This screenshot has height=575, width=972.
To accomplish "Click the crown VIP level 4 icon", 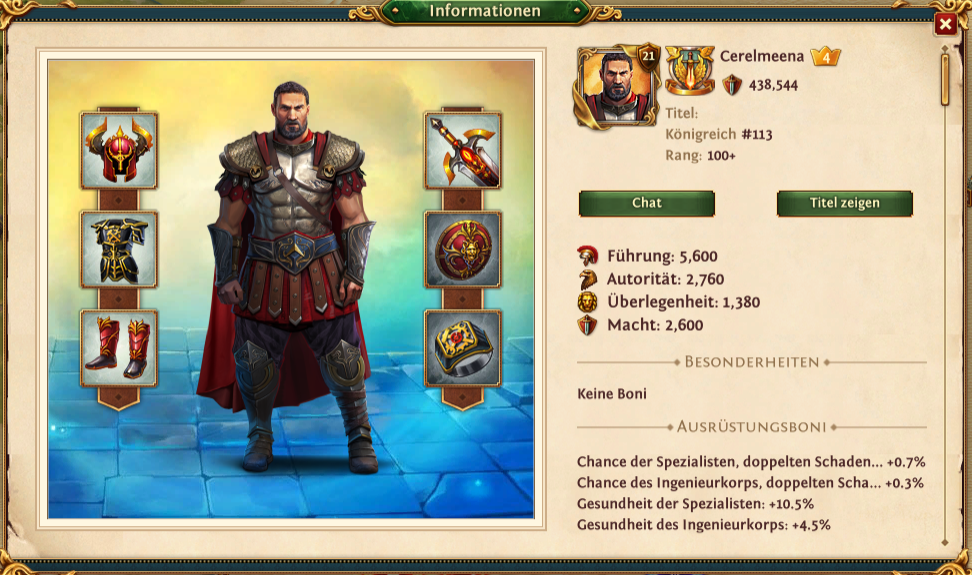I will (826, 57).
